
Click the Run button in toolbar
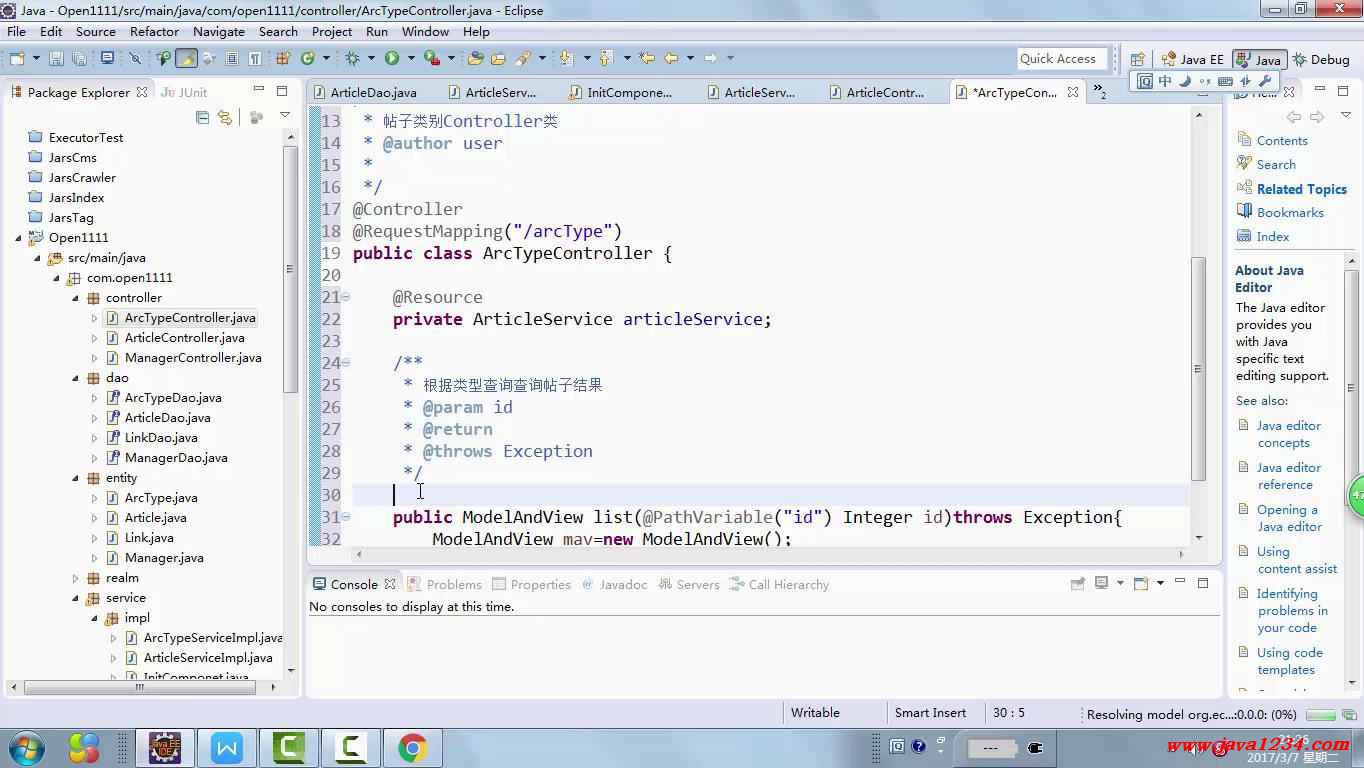tap(392, 58)
